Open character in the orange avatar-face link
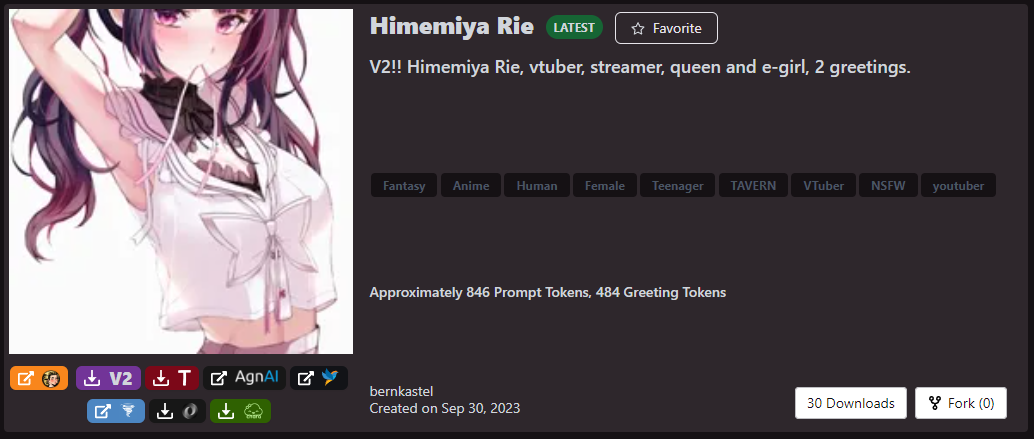 tap(39, 378)
